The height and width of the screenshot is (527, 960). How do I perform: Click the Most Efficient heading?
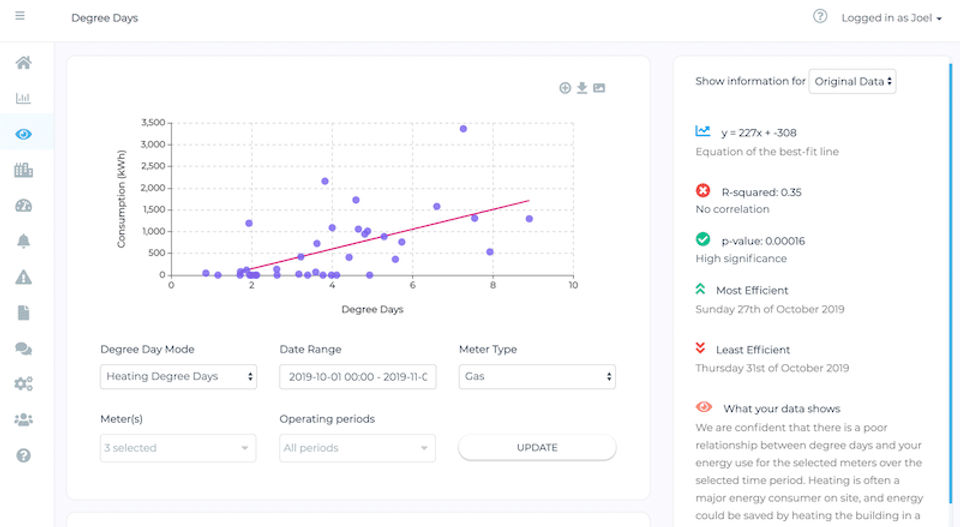tap(752, 290)
